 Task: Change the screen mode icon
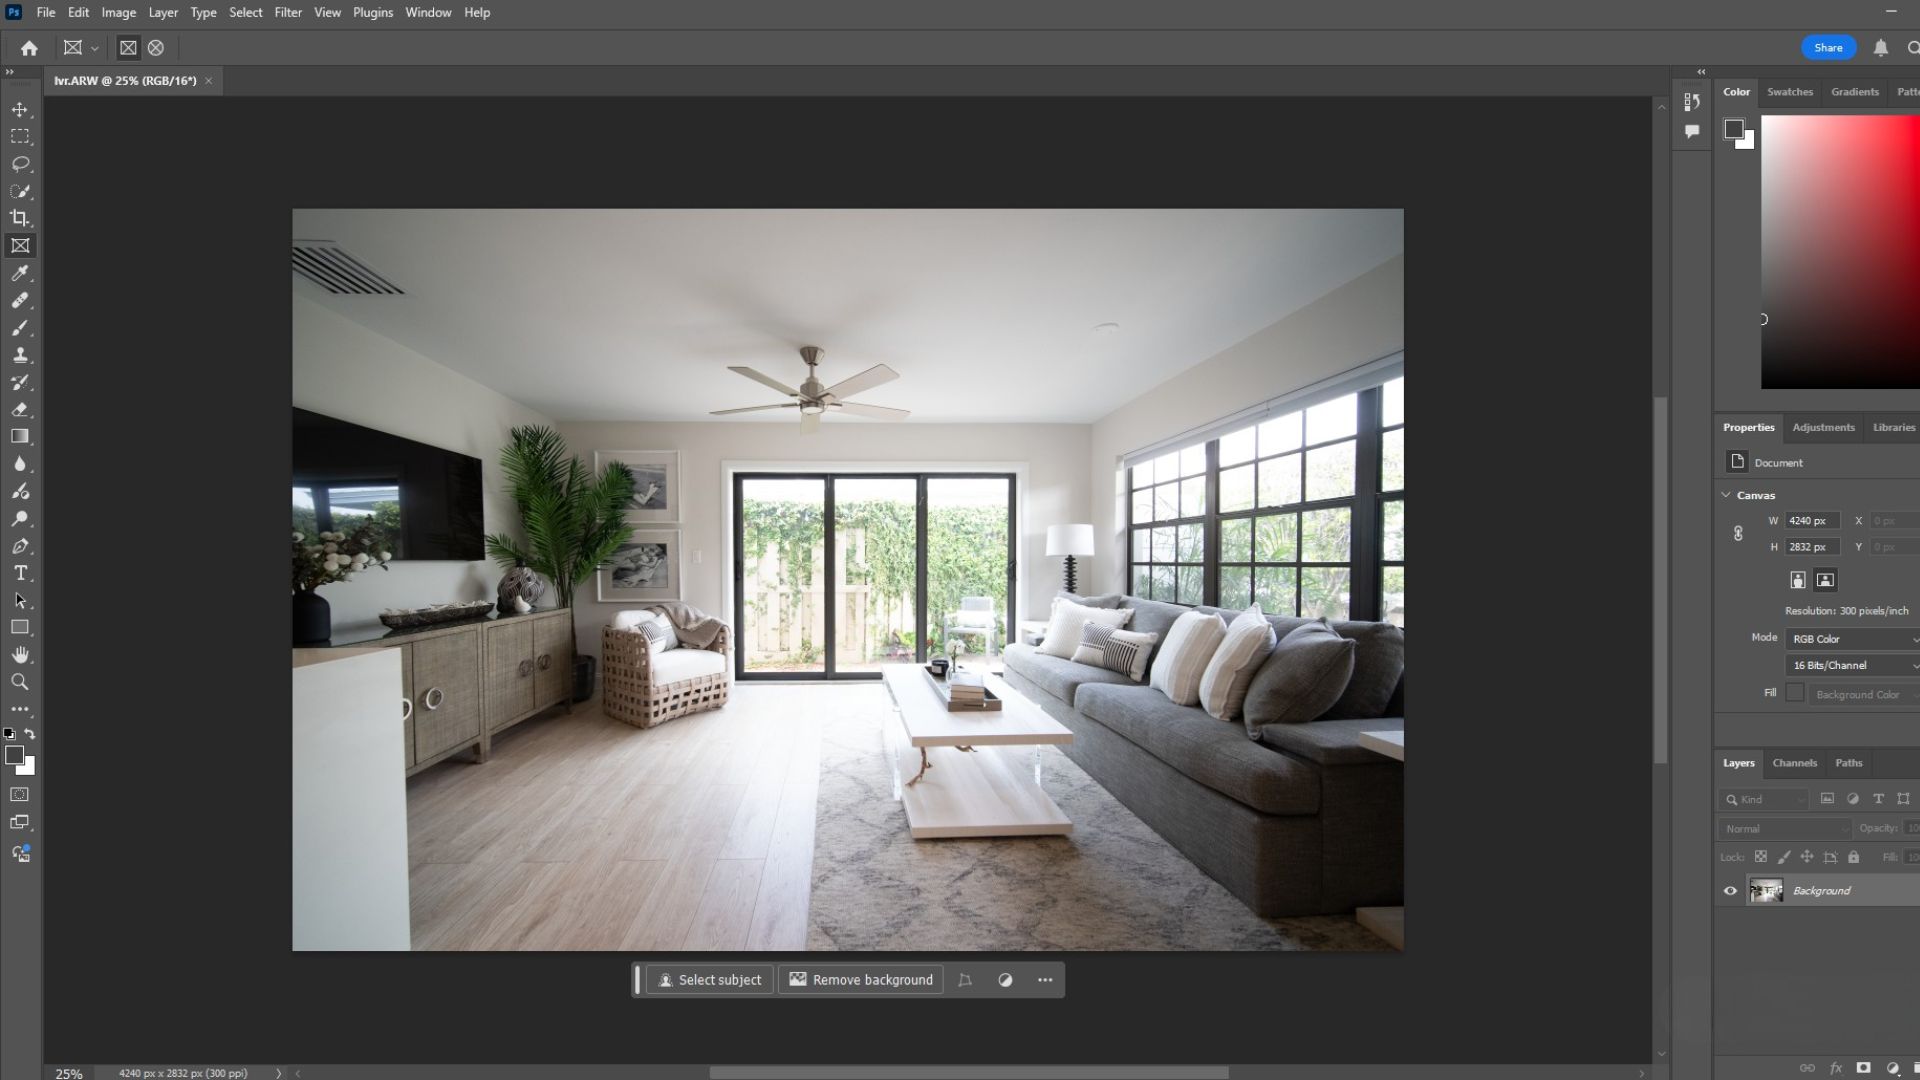click(20, 822)
